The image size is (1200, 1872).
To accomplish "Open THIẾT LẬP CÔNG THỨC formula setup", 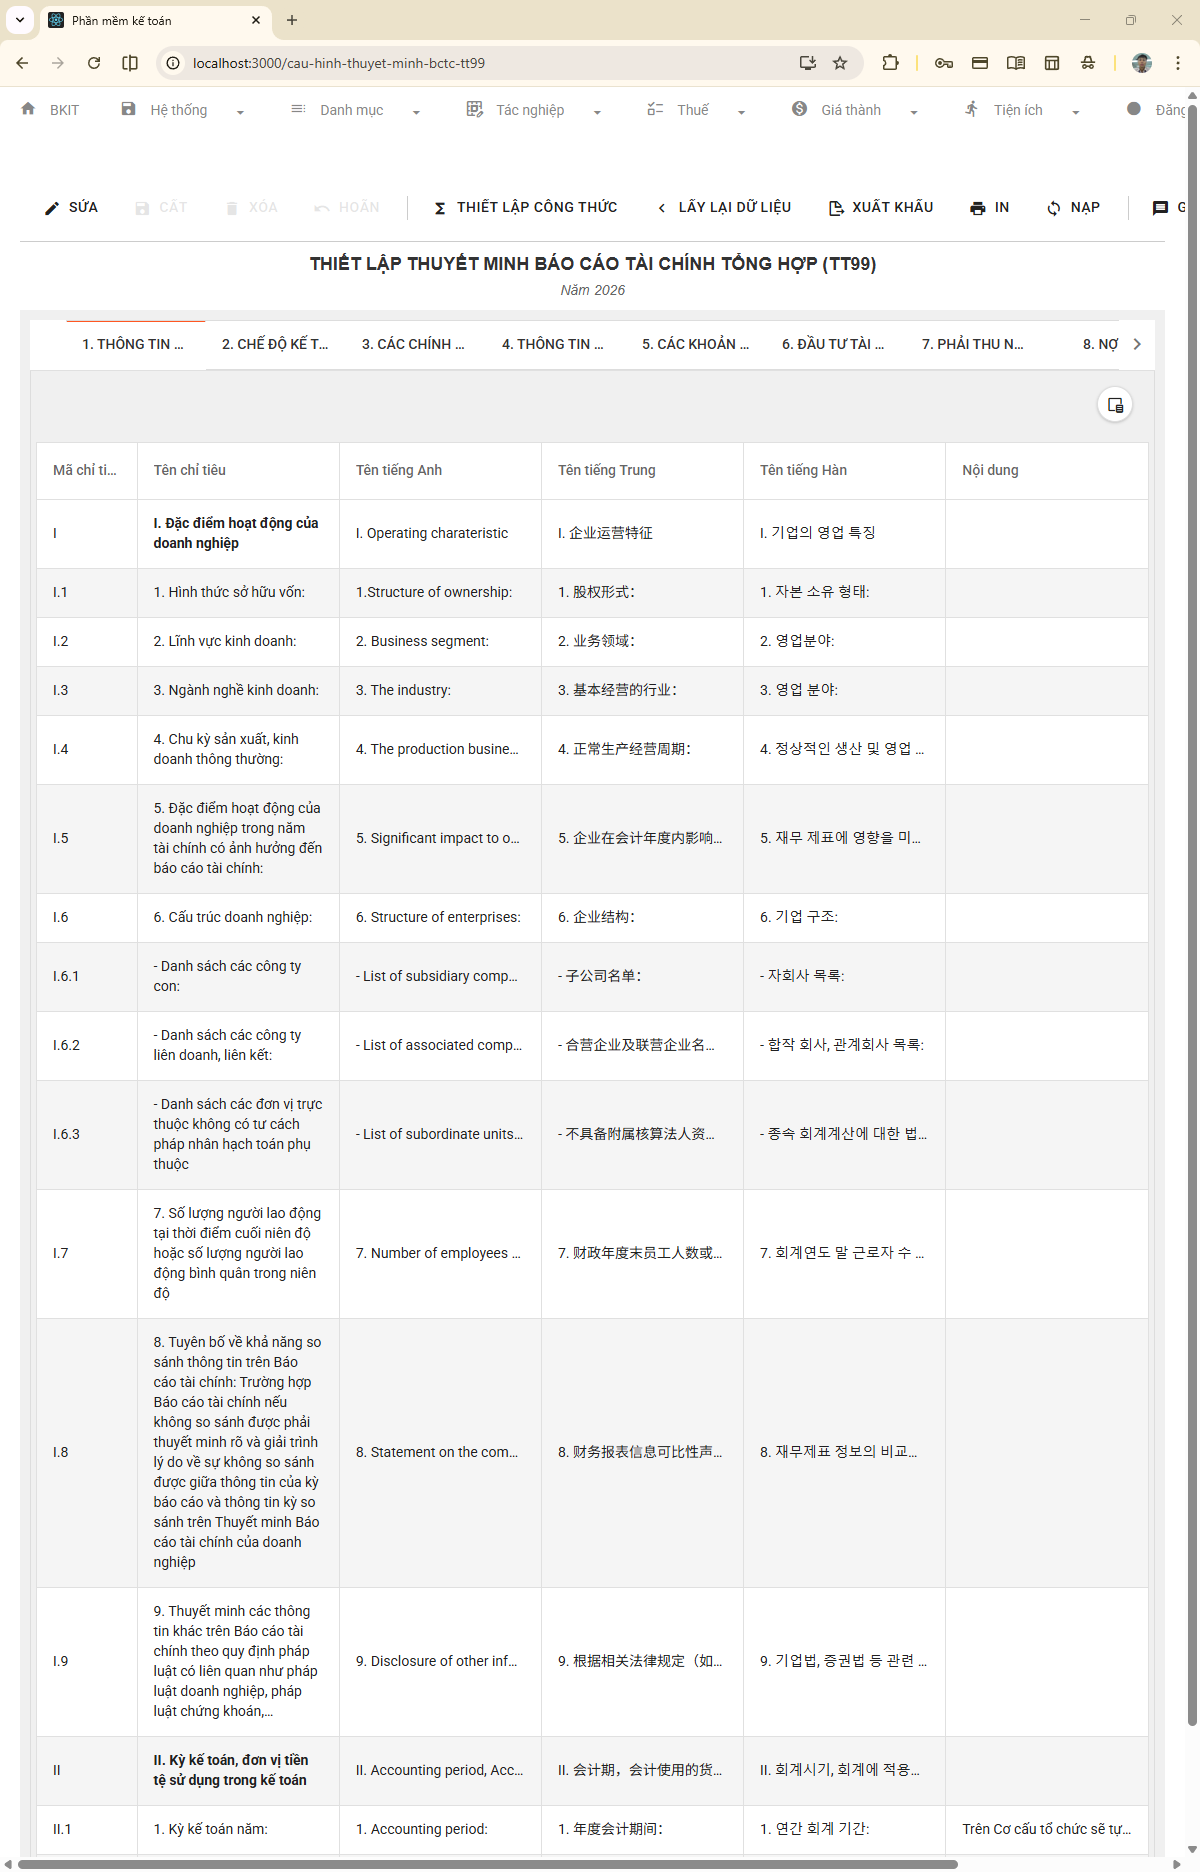I will click(x=525, y=207).
